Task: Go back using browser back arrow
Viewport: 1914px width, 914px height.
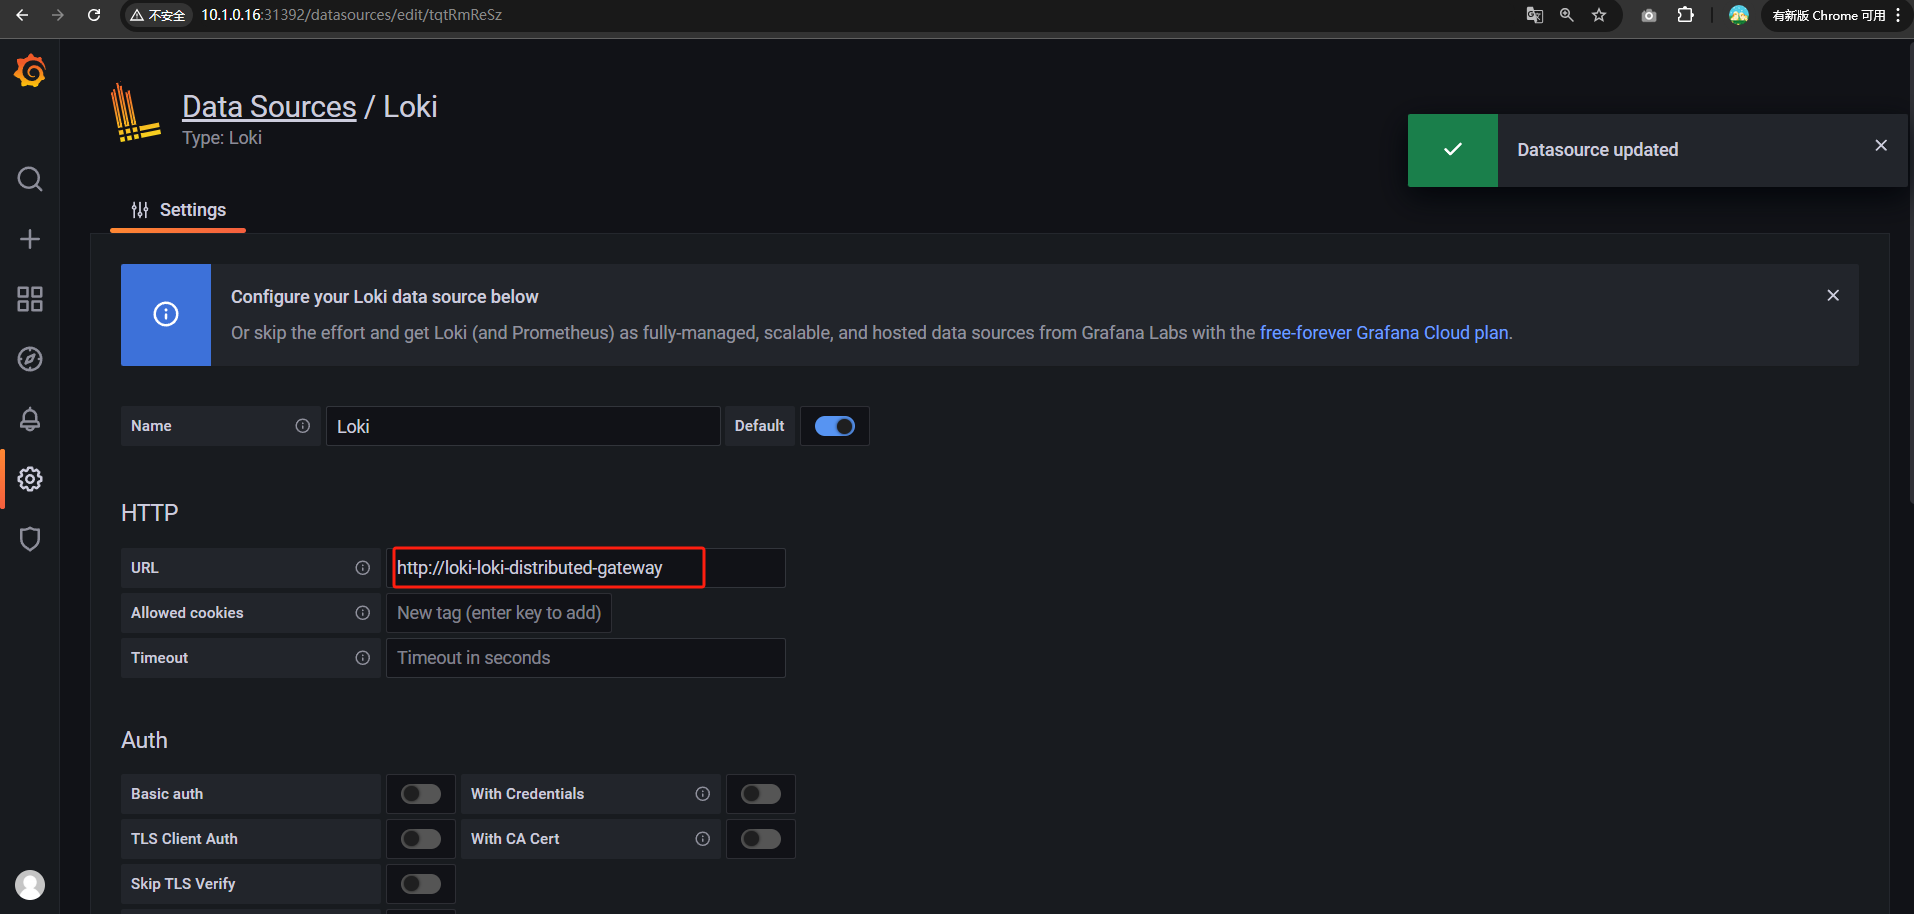Action: [x=22, y=15]
